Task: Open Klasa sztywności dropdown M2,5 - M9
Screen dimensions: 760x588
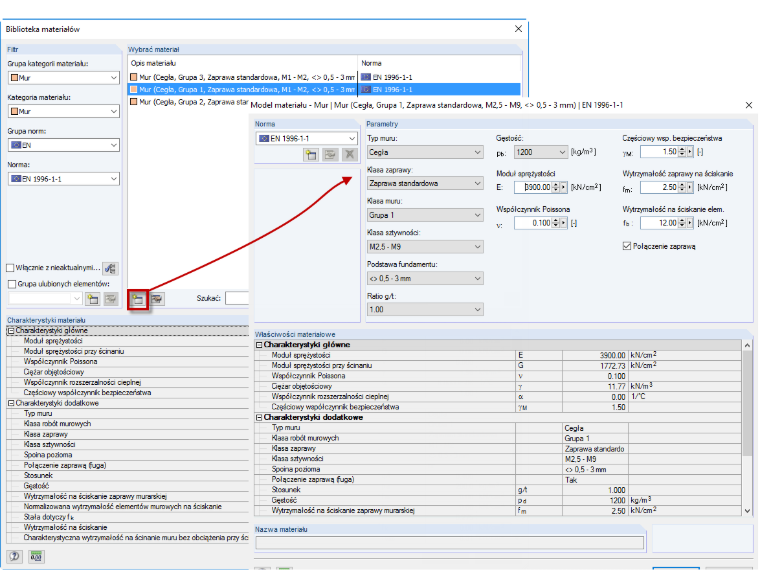Action: click(x=477, y=247)
